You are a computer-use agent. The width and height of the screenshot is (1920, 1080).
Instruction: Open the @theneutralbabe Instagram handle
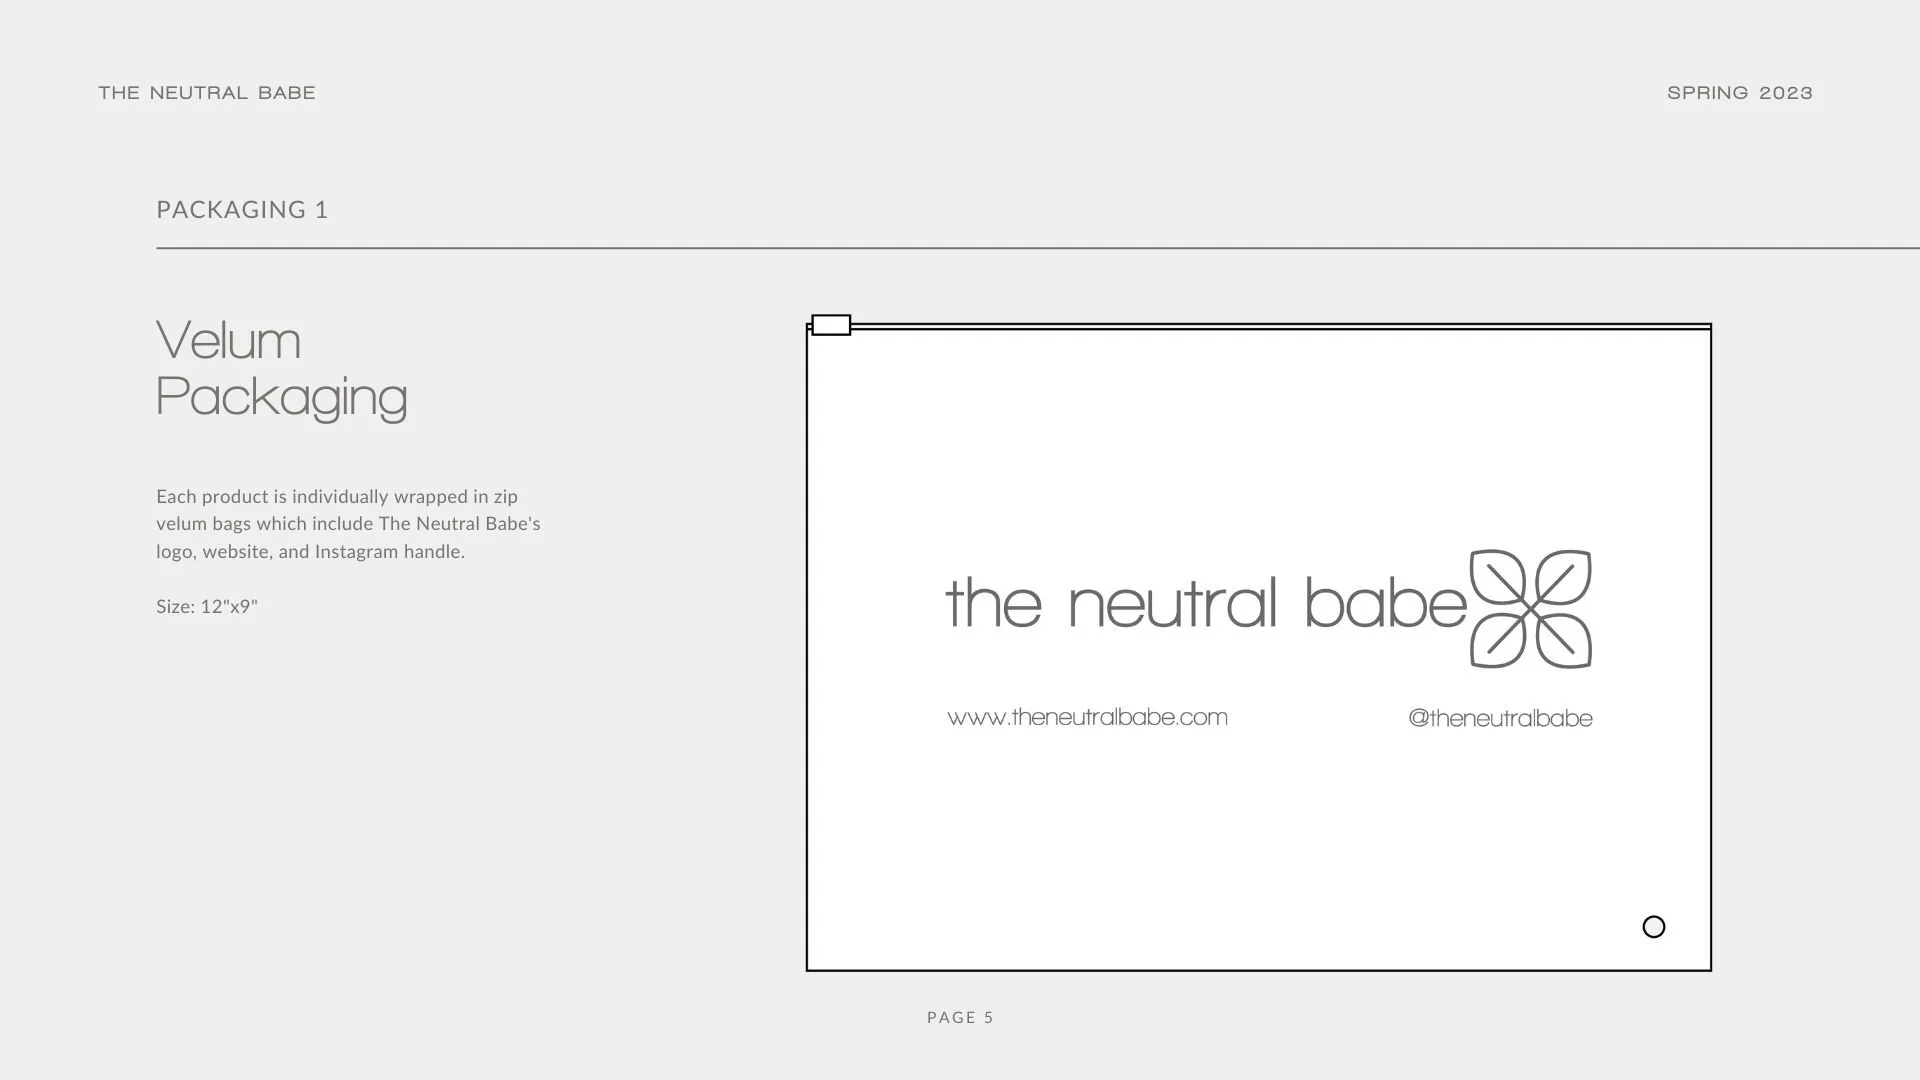click(x=1500, y=718)
